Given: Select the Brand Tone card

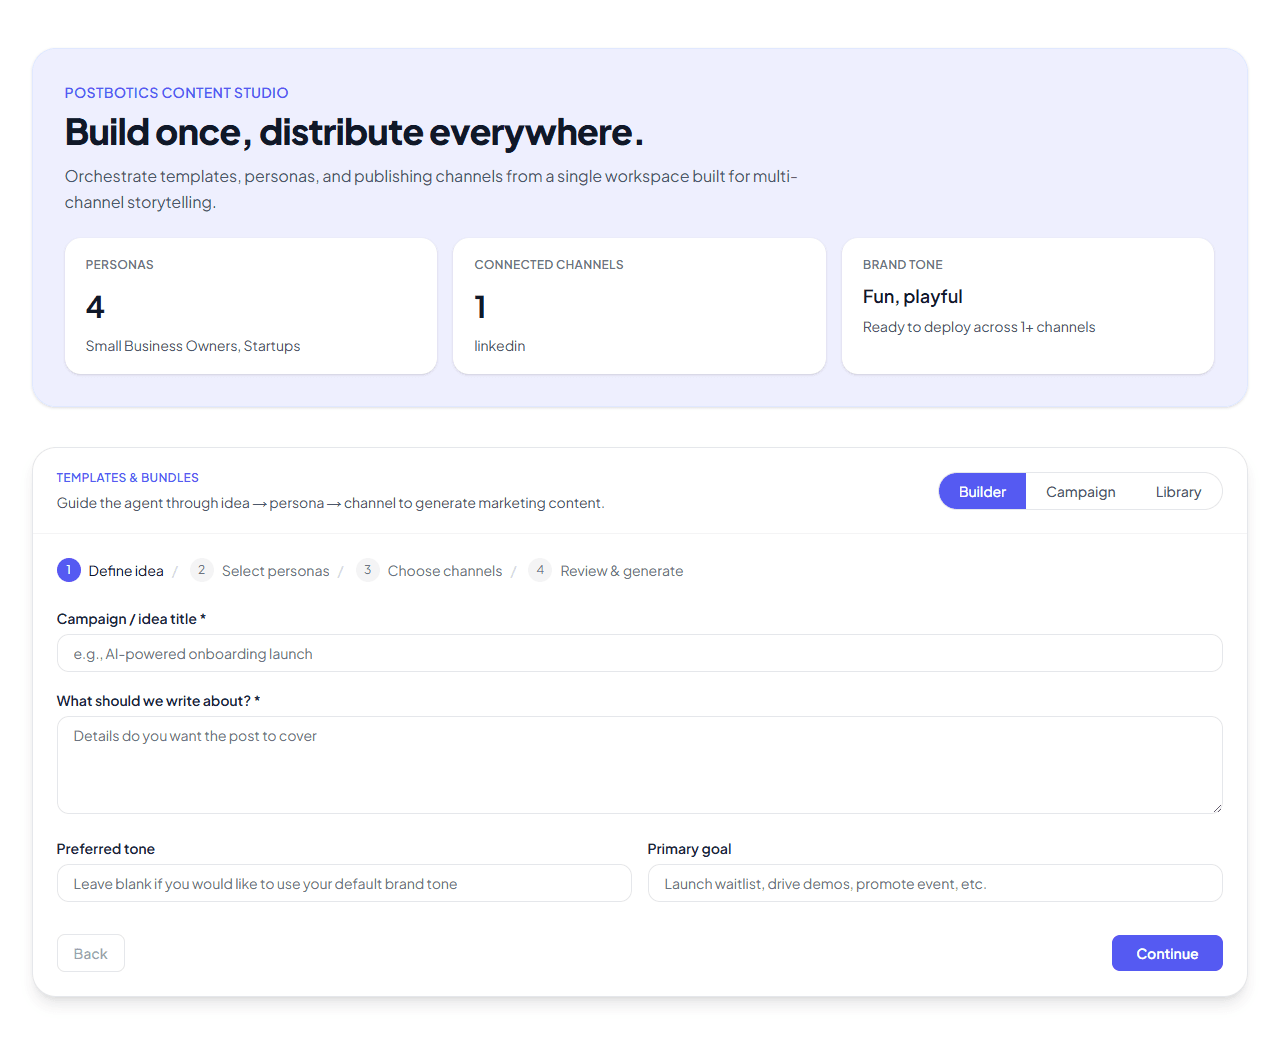Looking at the screenshot, I should [1027, 305].
